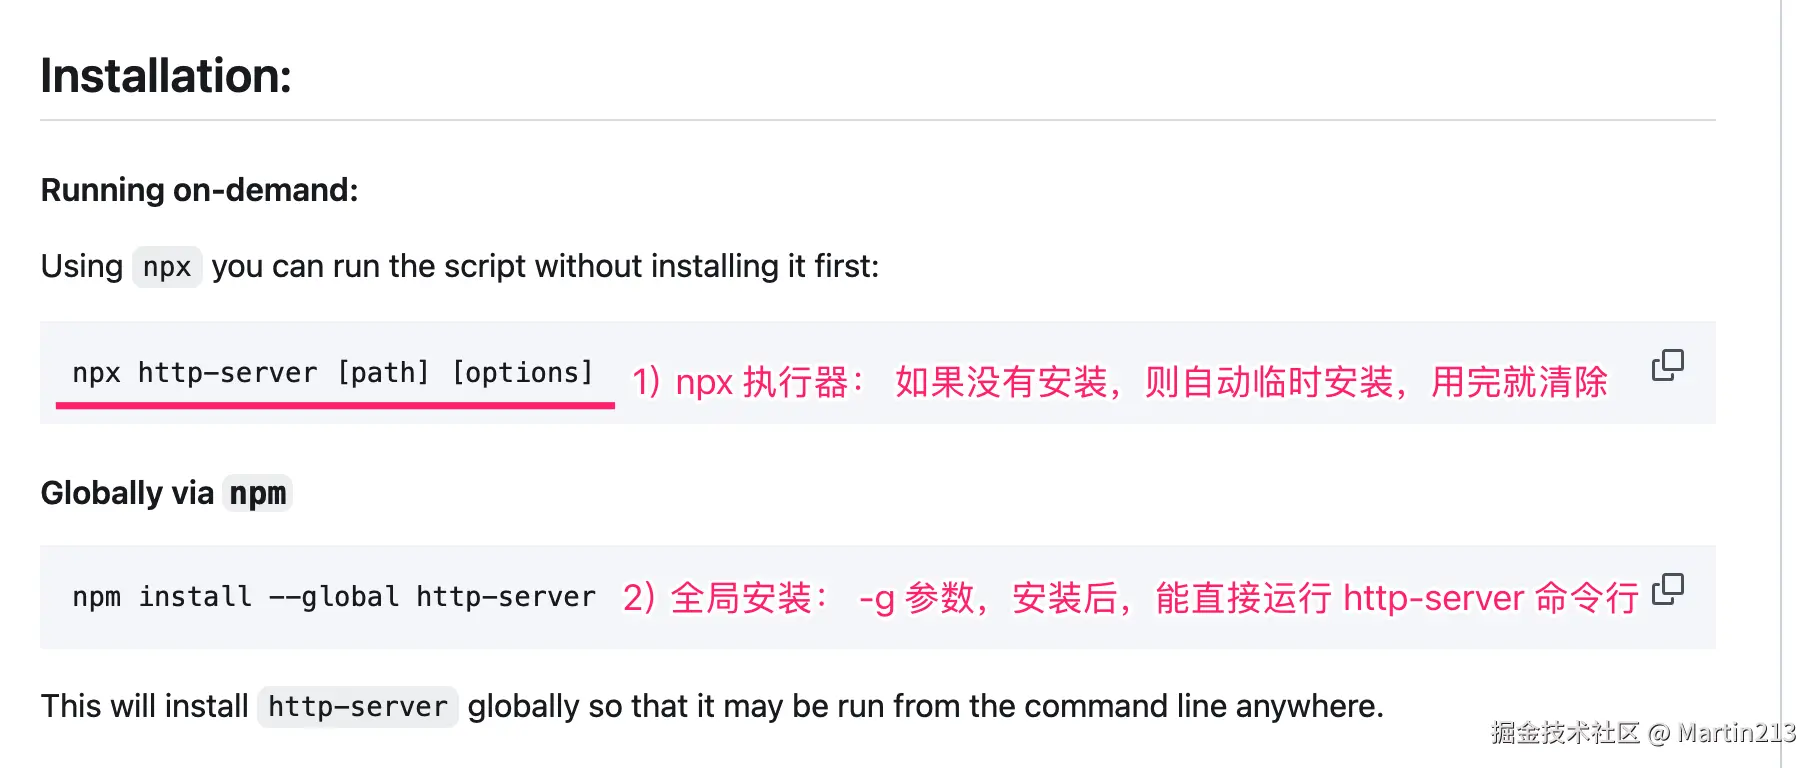Click the http-server 命令行 annotation phrase
This screenshot has height=768, width=1818.
pyautogui.click(x=1491, y=598)
